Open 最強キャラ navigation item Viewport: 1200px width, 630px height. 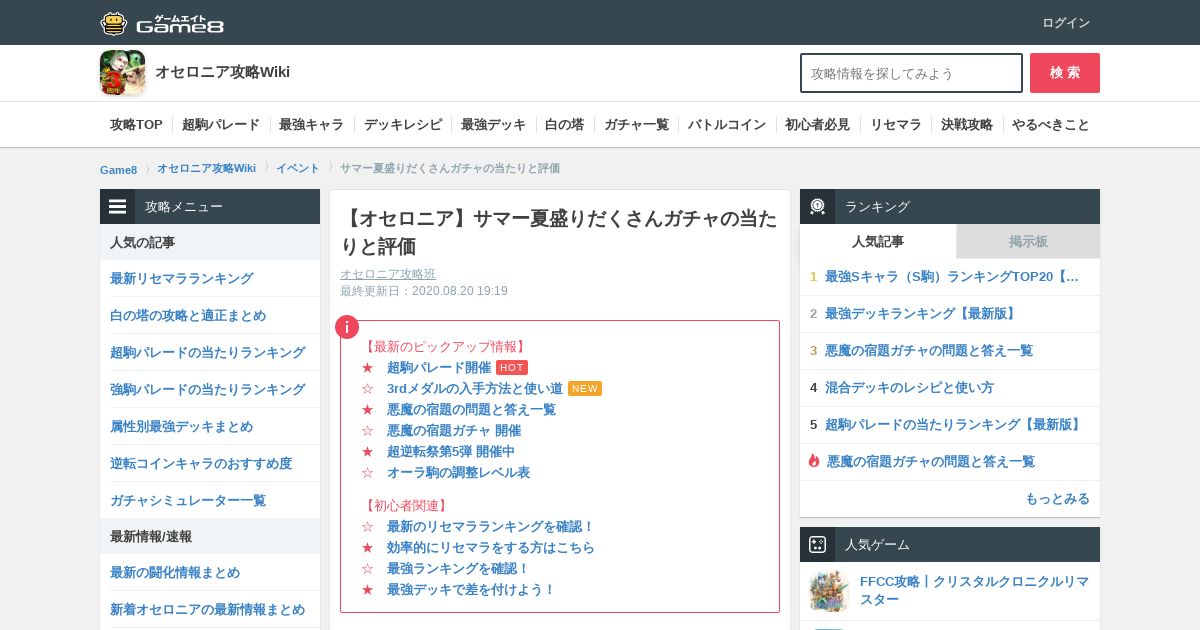click(311, 124)
